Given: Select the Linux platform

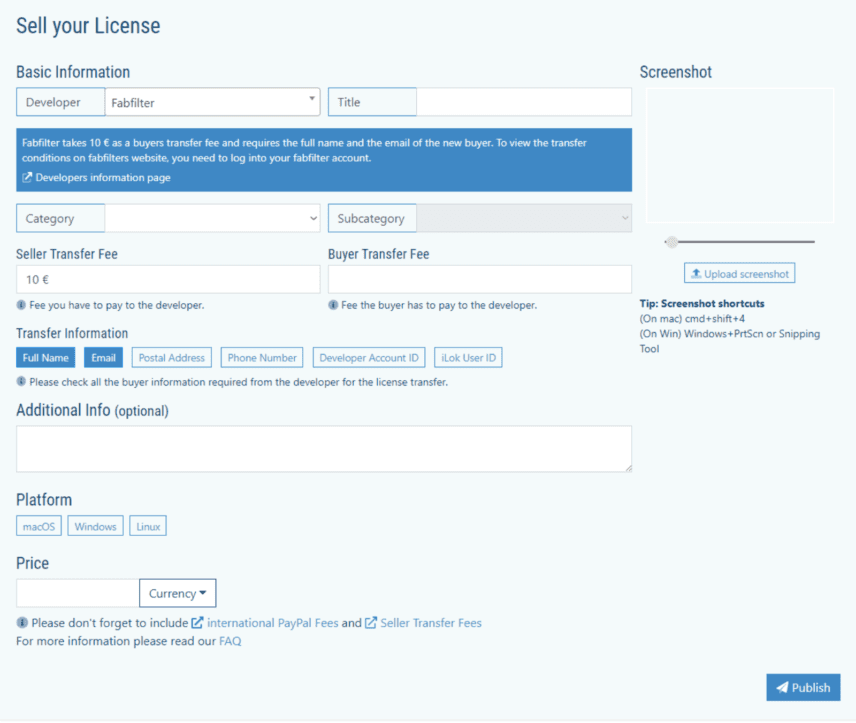Looking at the screenshot, I should pos(148,526).
